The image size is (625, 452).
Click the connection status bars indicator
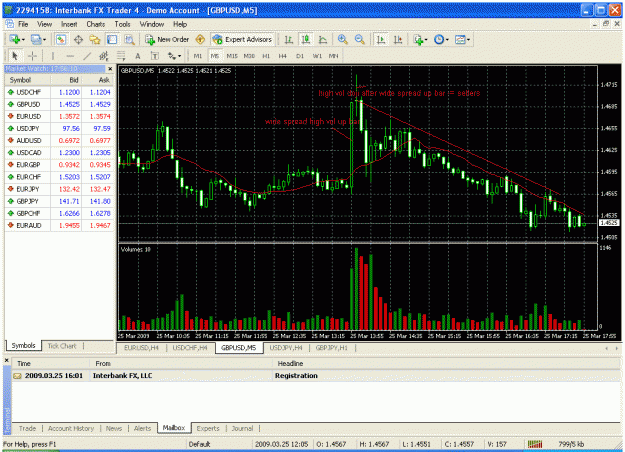click(x=535, y=444)
